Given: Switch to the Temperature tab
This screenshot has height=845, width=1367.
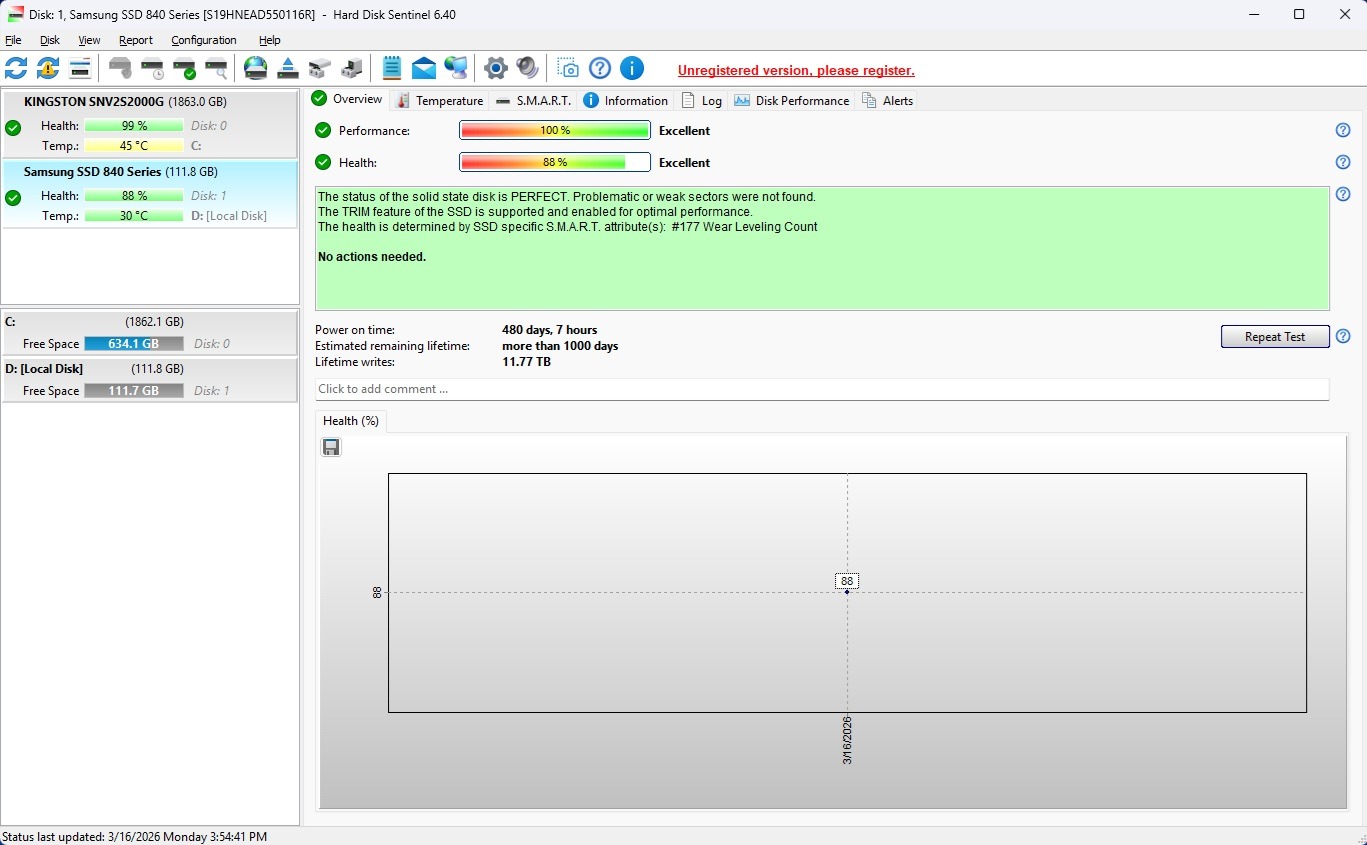Looking at the screenshot, I should coord(440,100).
